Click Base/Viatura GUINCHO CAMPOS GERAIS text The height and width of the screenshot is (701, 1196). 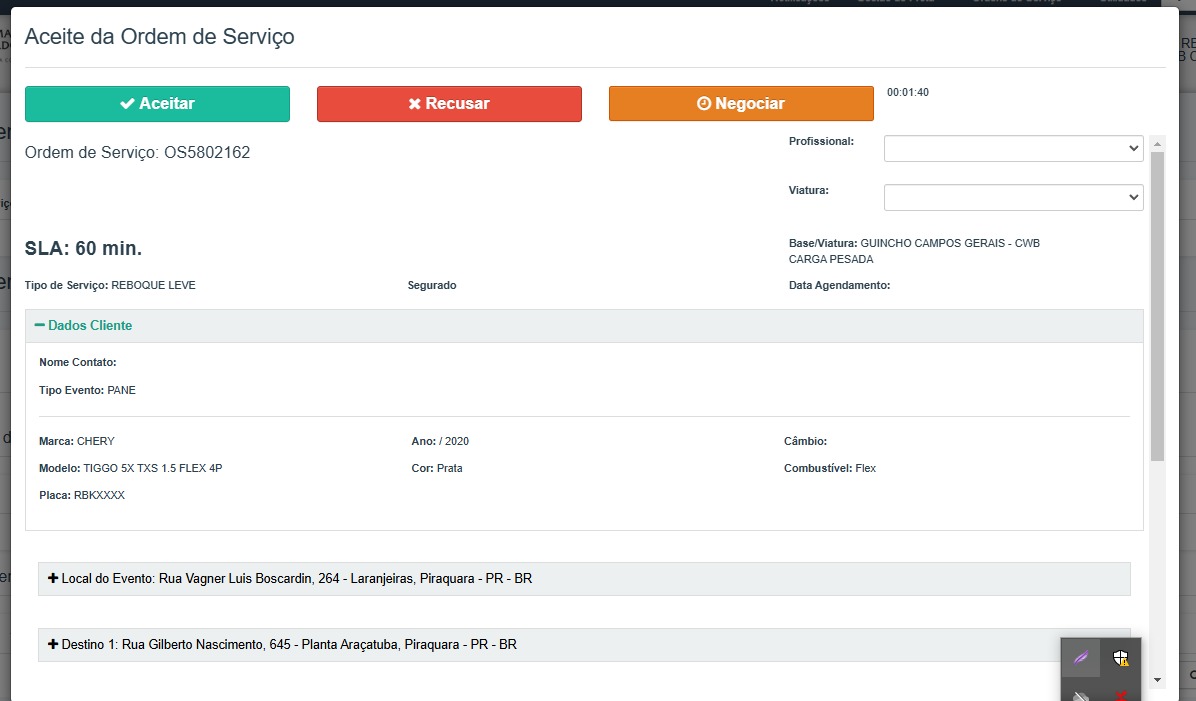pos(915,251)
